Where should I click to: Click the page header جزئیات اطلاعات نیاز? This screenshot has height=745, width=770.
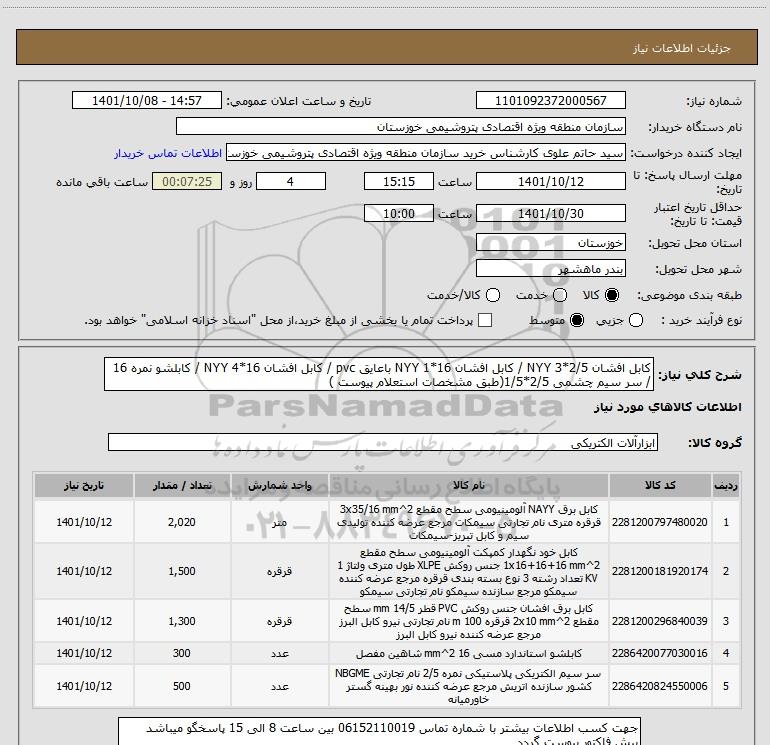coord(682,48)
